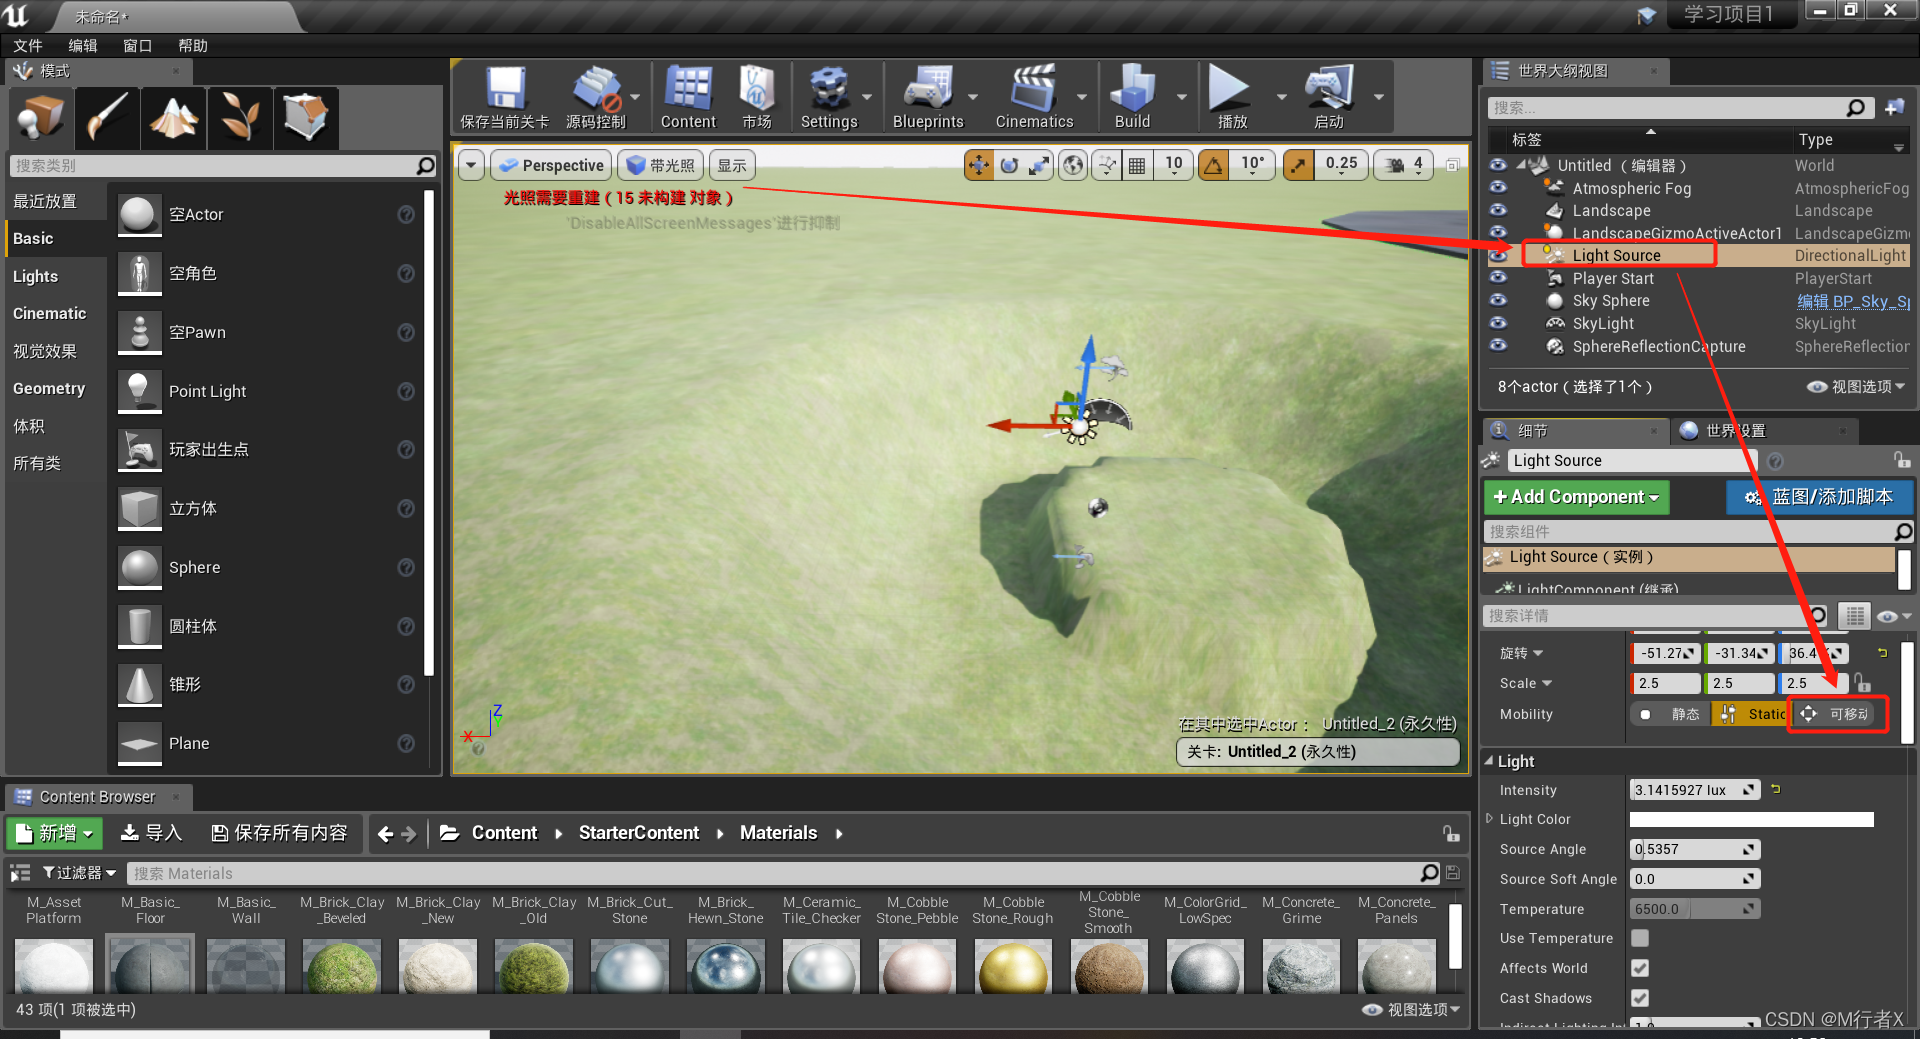The width and height of the screenshot is (1920, 1039).
Task: Hide the Player Start actor eye icon
Action: tap(1498, 278)
